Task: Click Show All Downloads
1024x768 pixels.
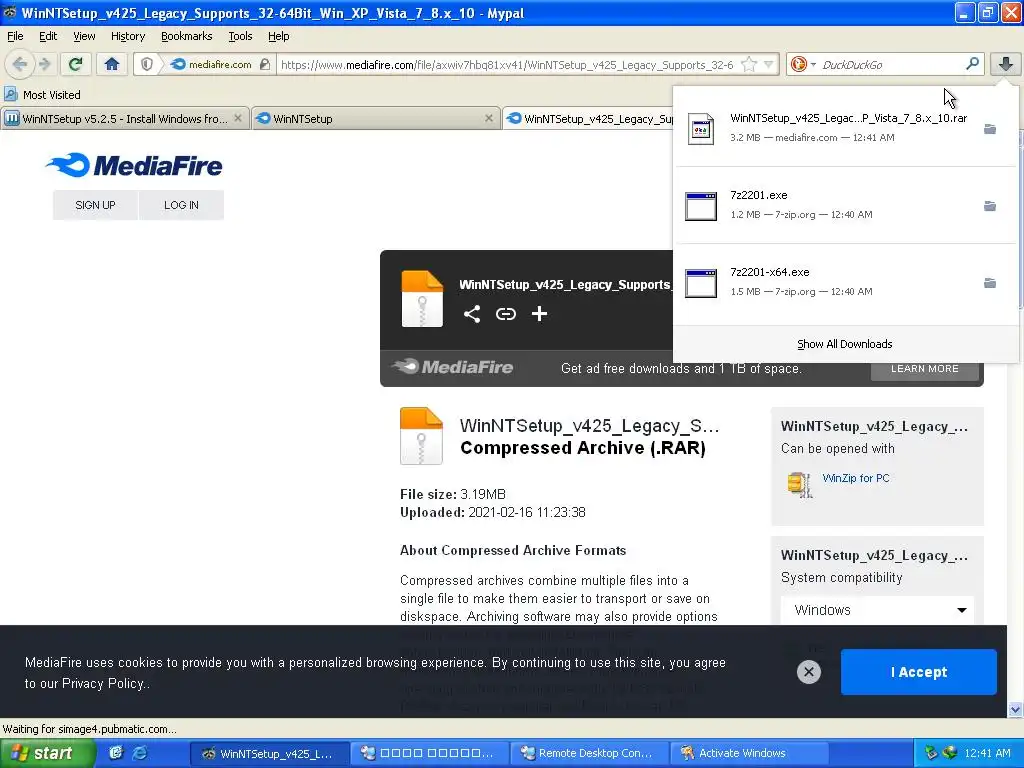Action: [844, 344]
